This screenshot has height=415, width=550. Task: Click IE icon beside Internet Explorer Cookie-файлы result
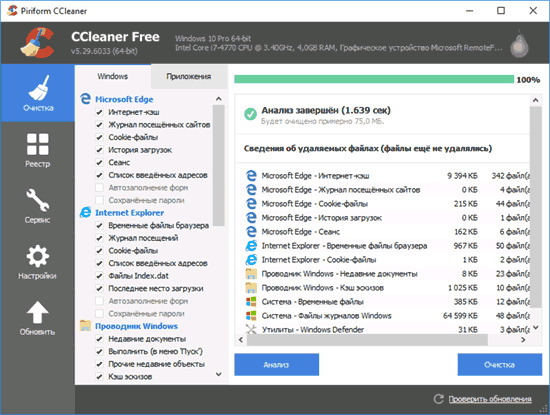click(x=251, y=260)
